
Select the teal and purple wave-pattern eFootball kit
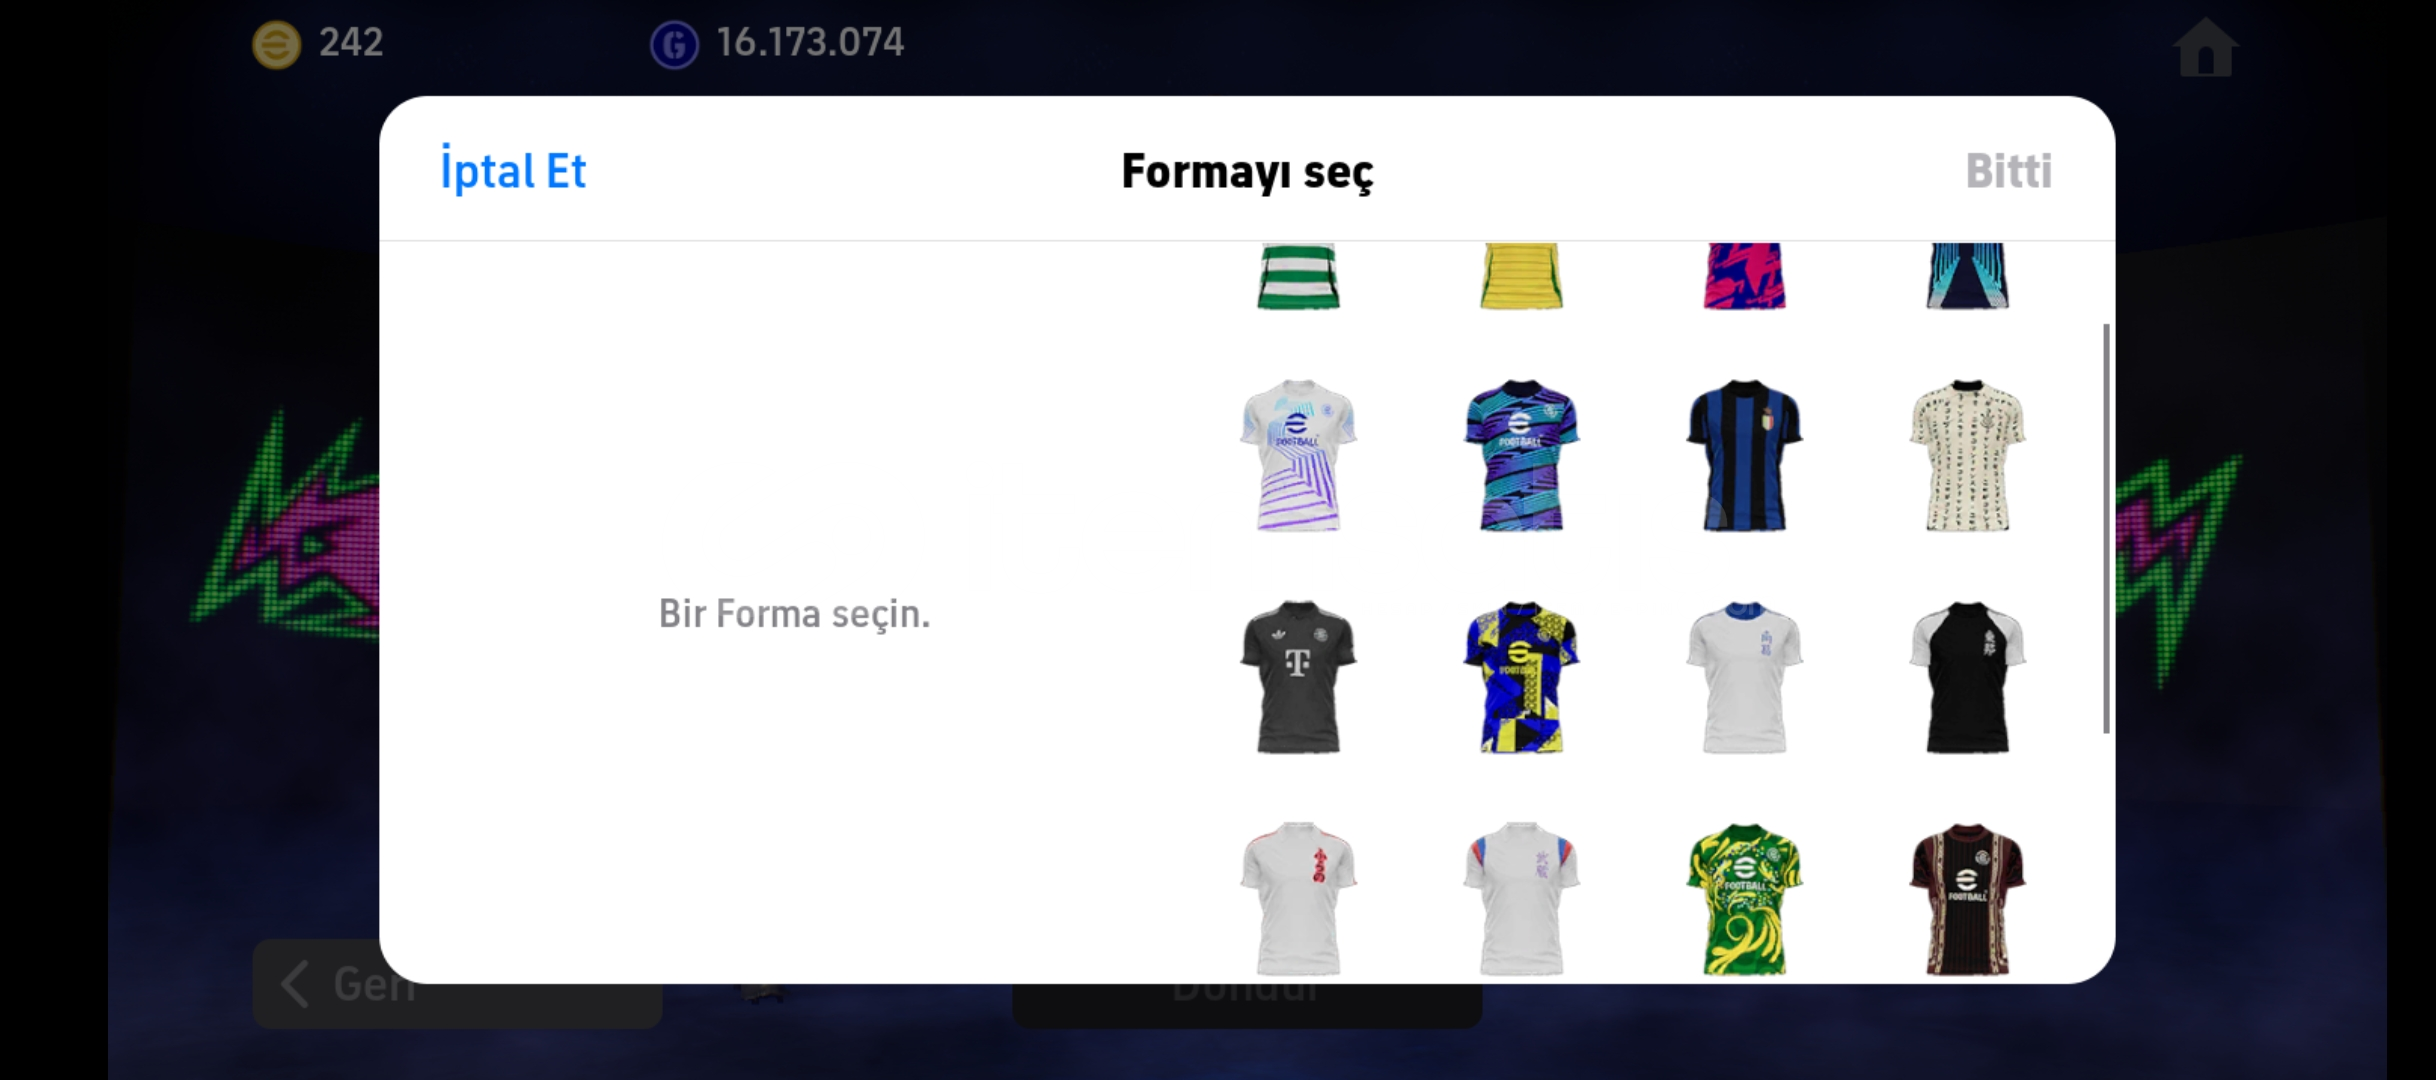(1521, 455)
